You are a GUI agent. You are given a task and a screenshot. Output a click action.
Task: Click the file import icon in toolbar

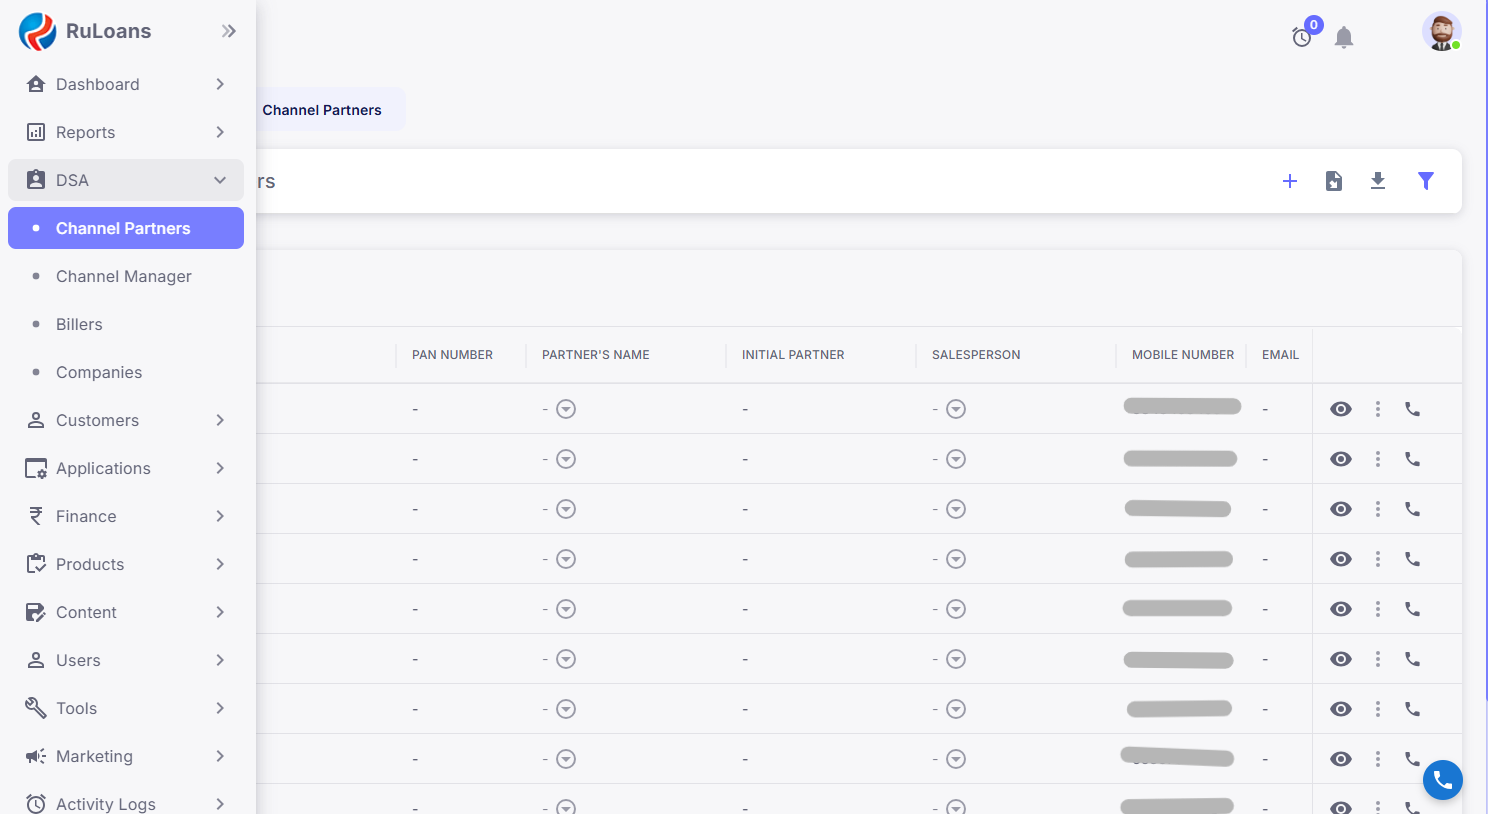point(1334,181)
